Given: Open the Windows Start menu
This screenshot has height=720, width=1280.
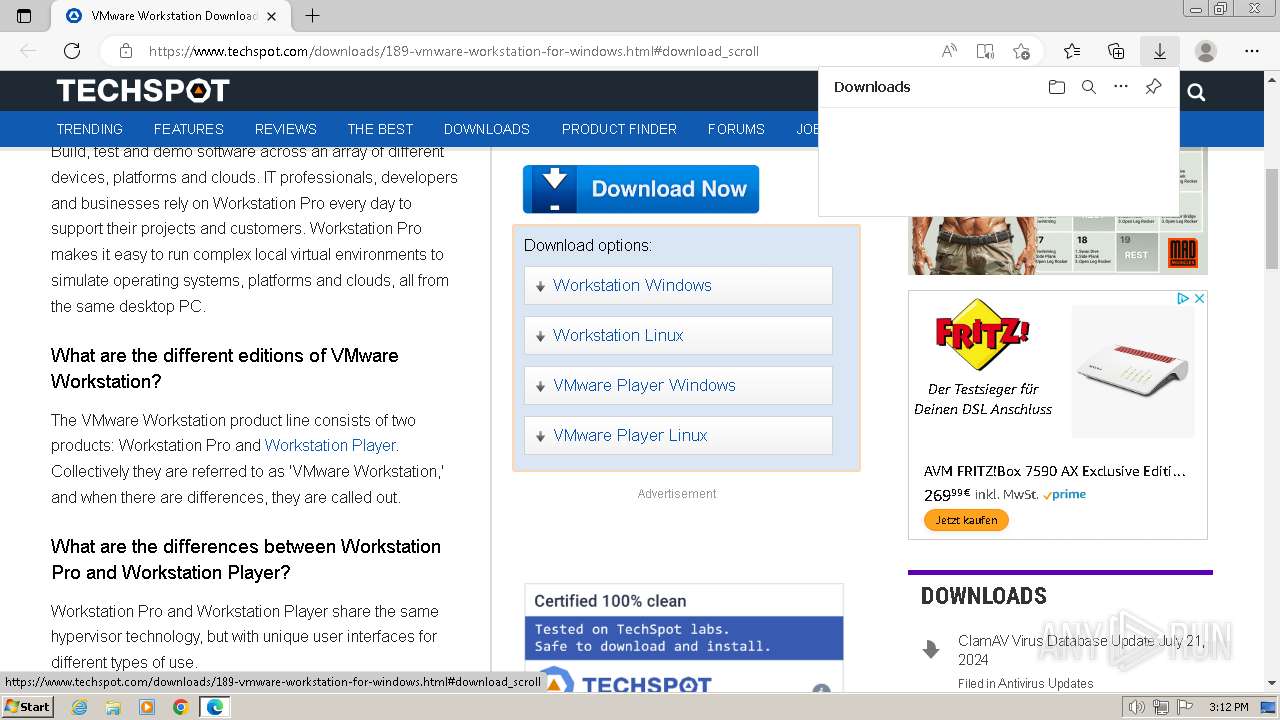Looking at the screenshot, I should (x=28, y=707).
